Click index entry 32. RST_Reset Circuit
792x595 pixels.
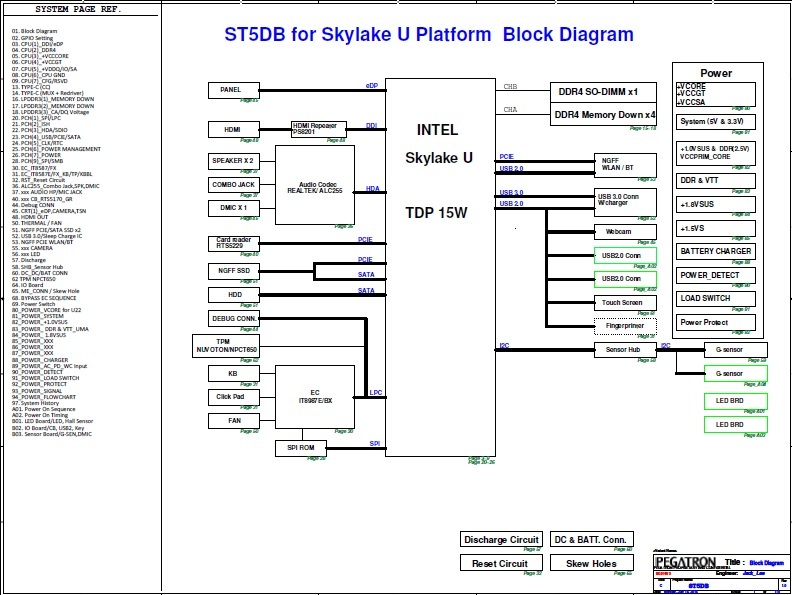tap(38, 180)
